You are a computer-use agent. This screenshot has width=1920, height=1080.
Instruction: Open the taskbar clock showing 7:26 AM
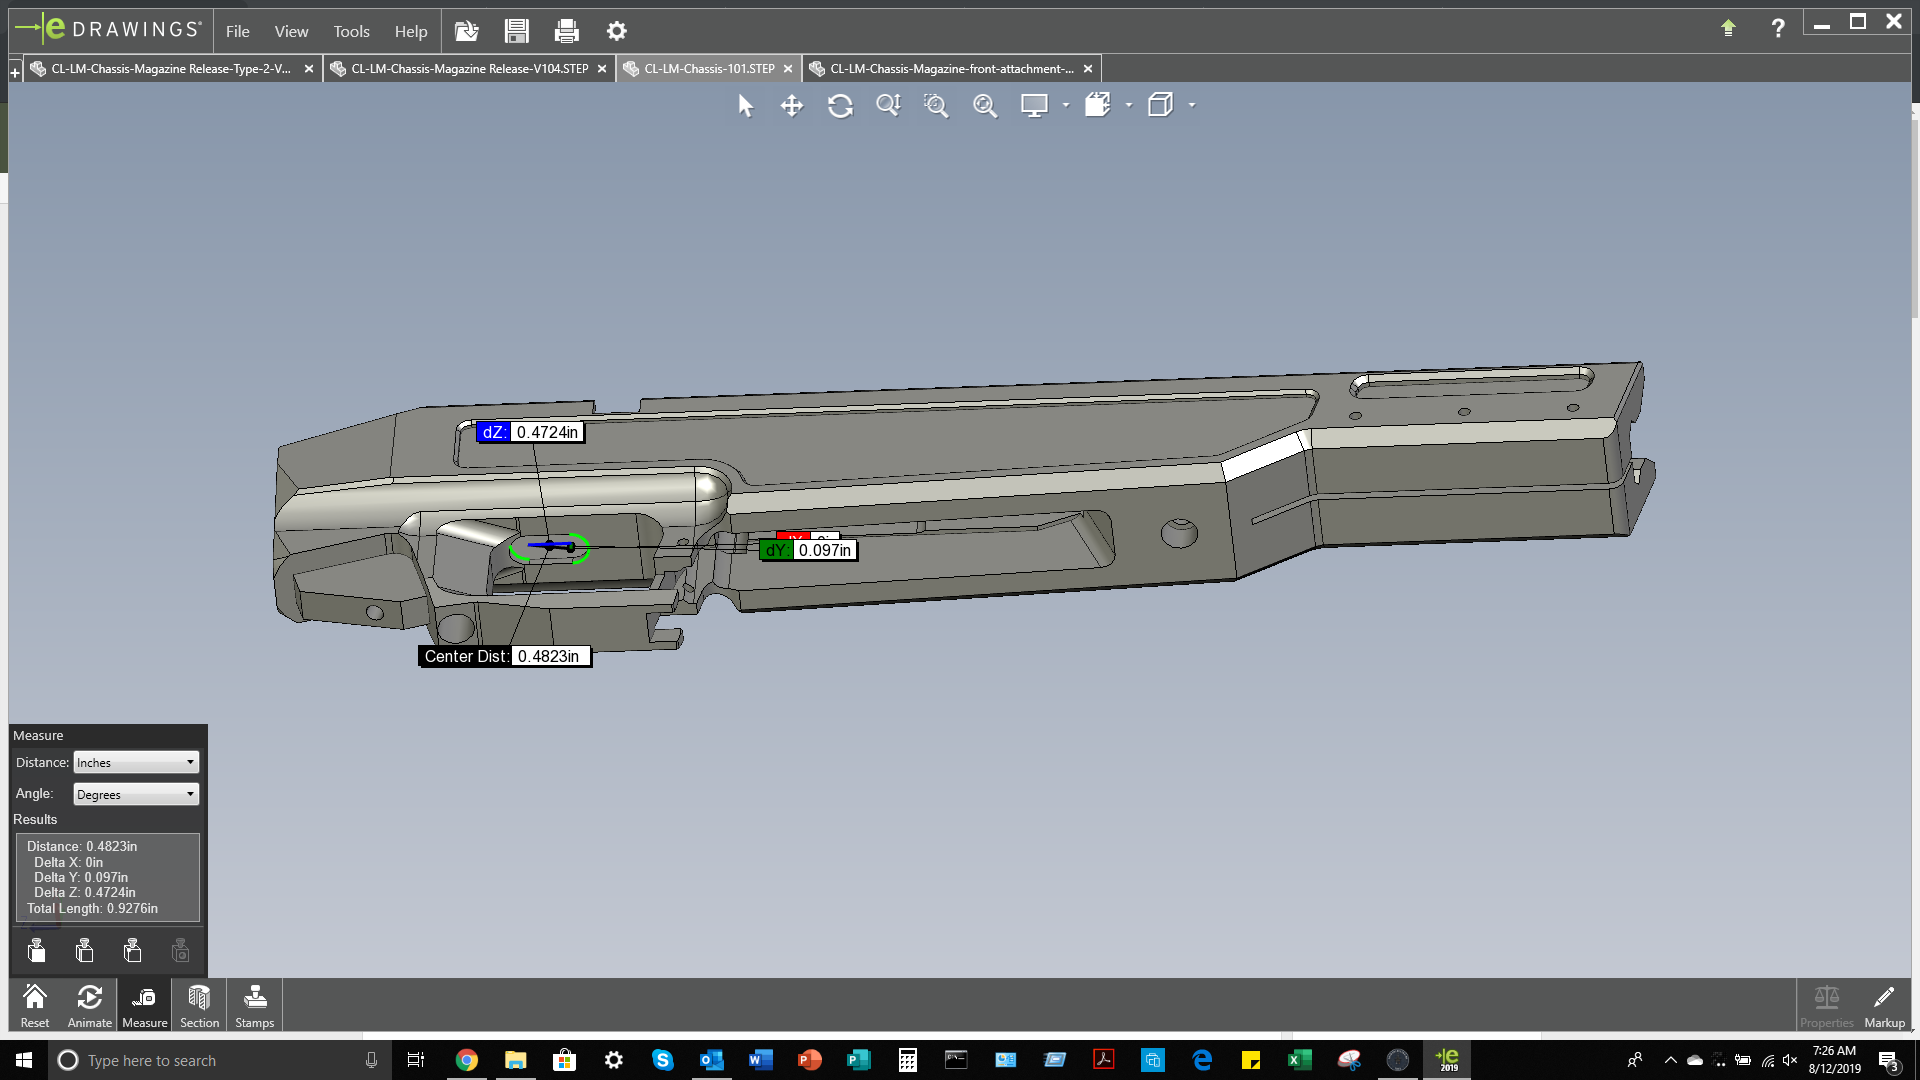tap(1834, 1060)
